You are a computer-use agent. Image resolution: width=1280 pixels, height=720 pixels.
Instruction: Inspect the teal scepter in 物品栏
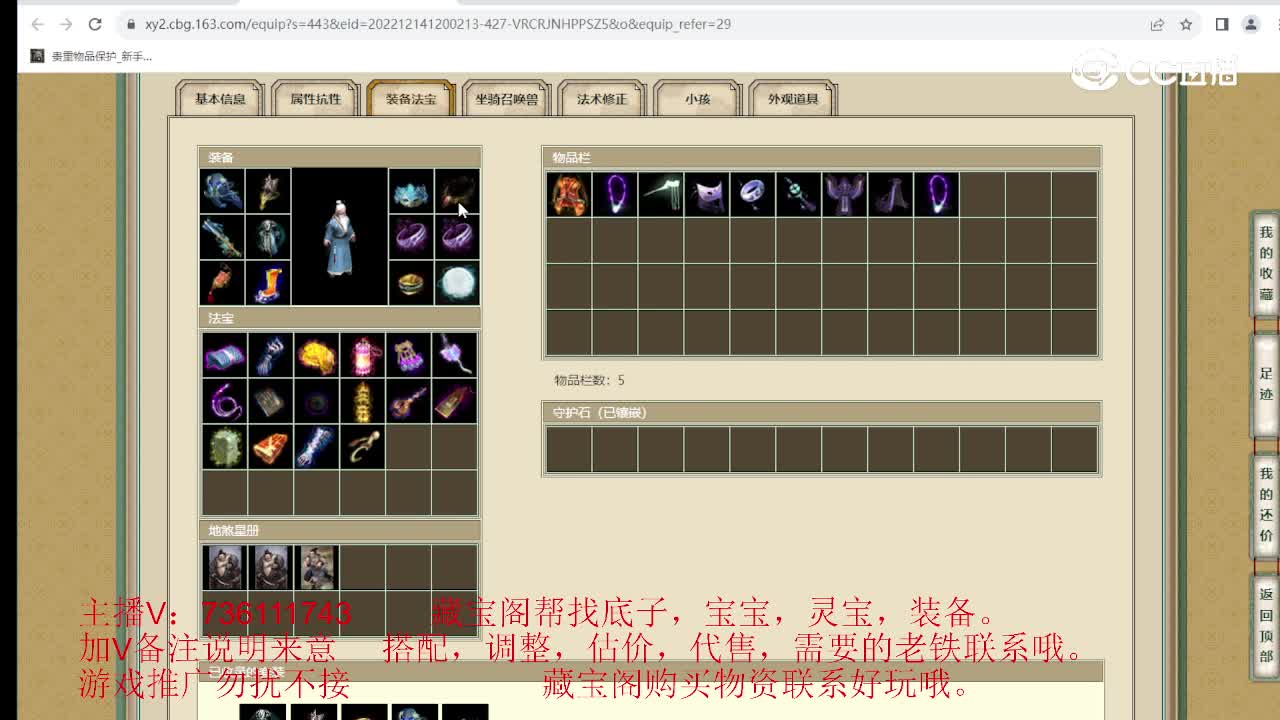pos(798,194)
